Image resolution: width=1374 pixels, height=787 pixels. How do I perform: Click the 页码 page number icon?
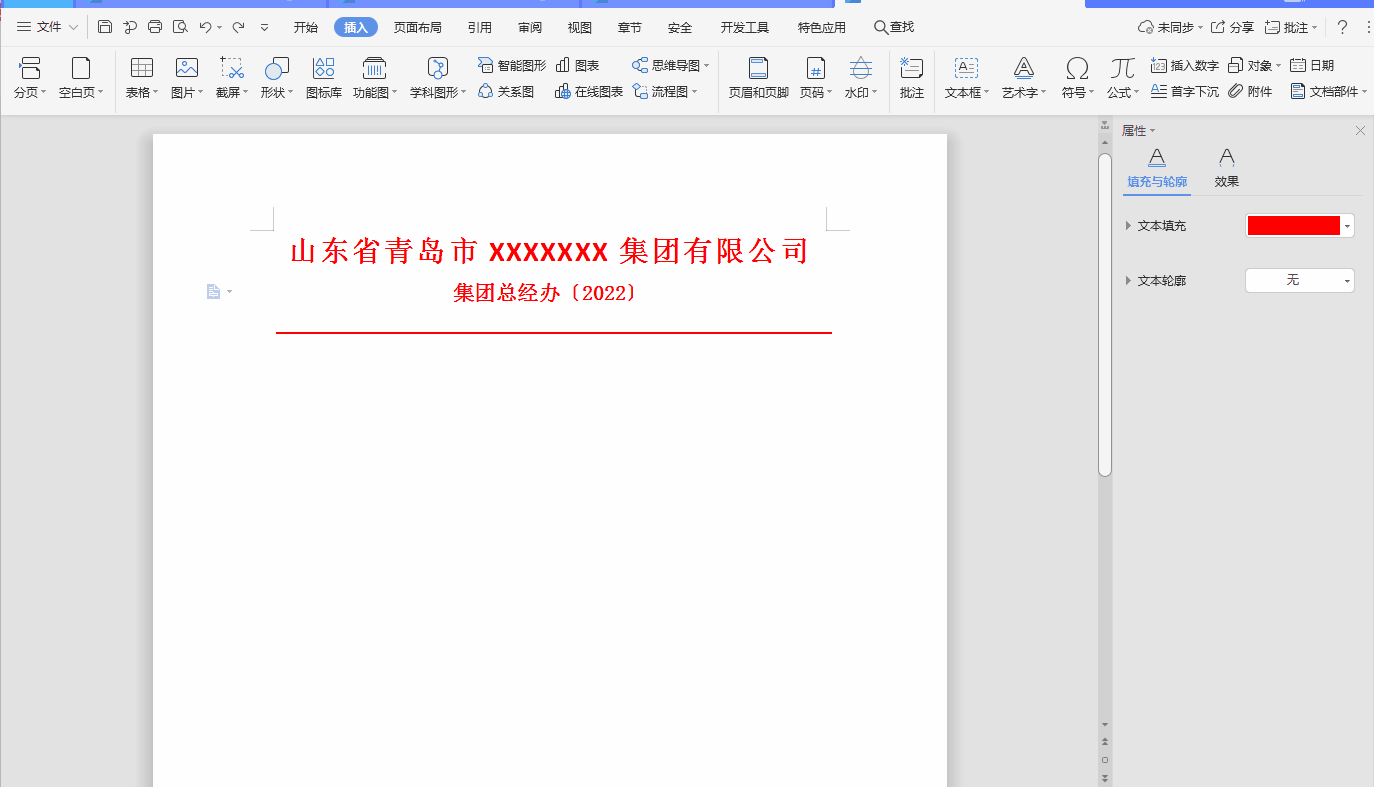click(x=816, y=68)
